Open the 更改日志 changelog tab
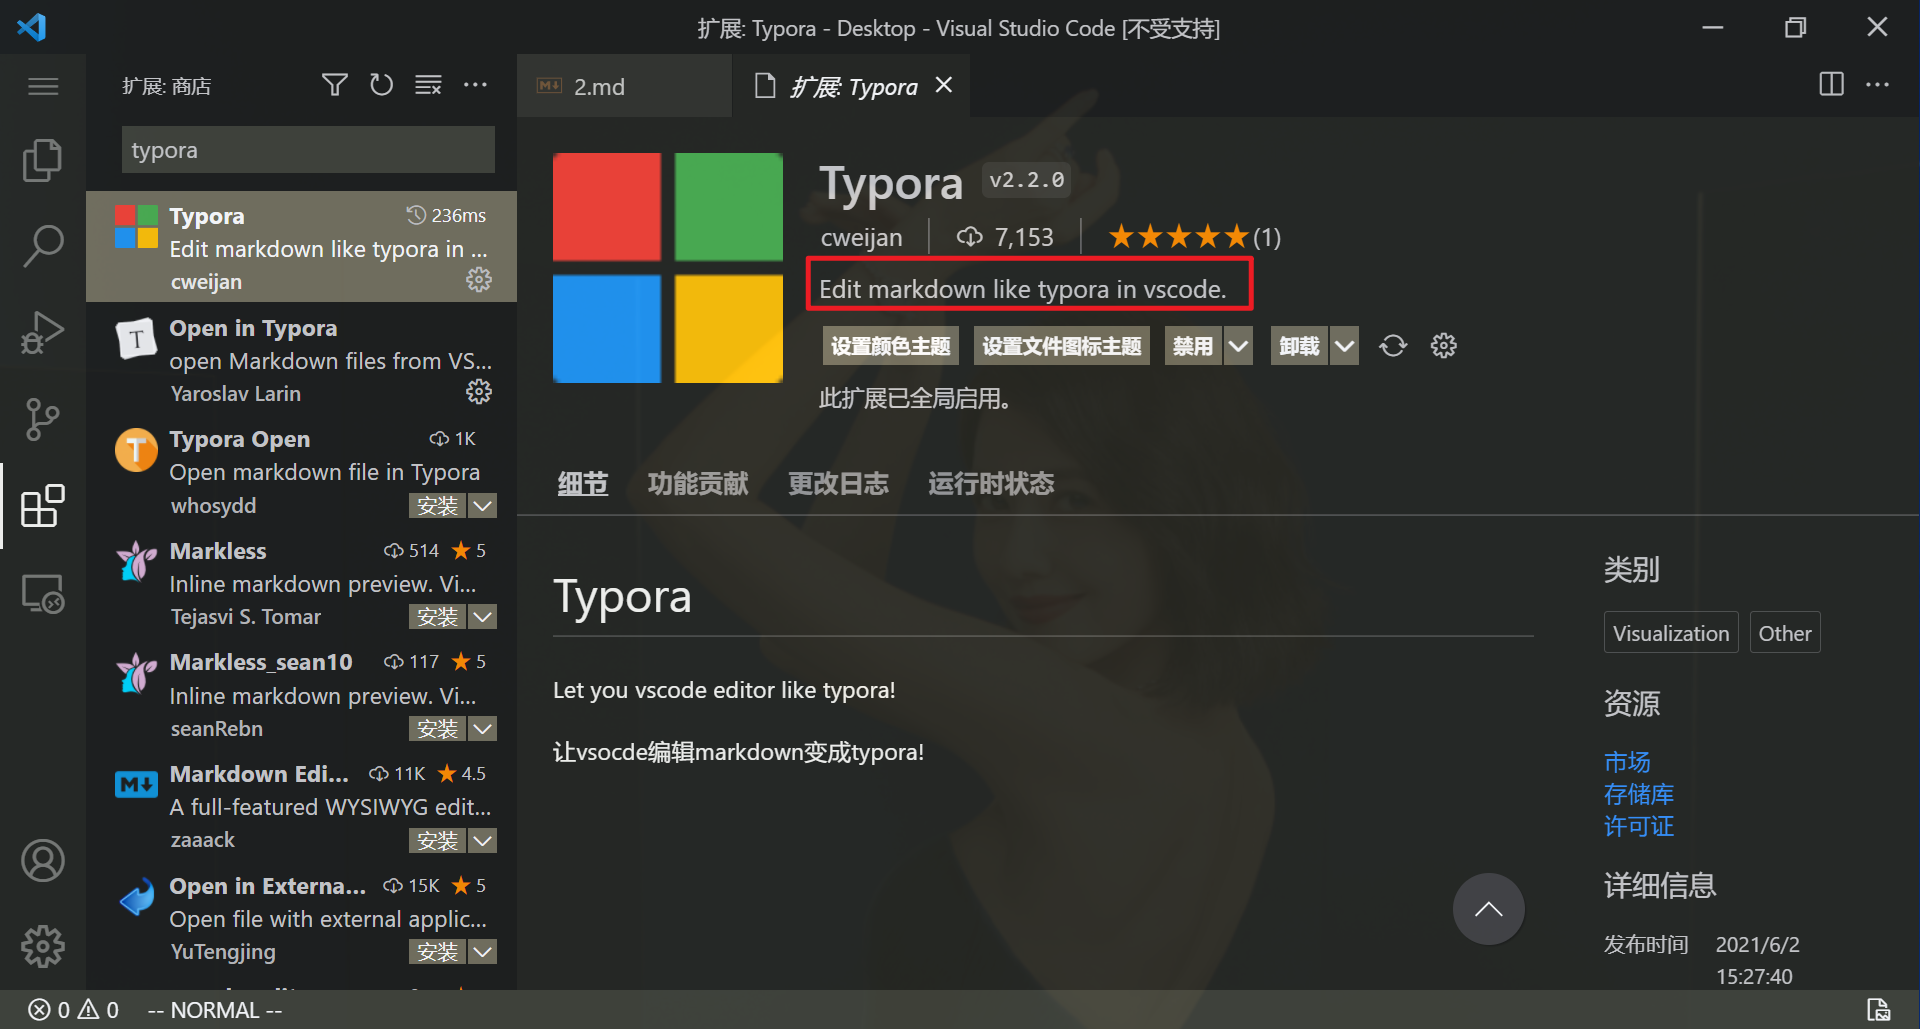Screen dimensions: 1920x1029 [x=838, y=484]
